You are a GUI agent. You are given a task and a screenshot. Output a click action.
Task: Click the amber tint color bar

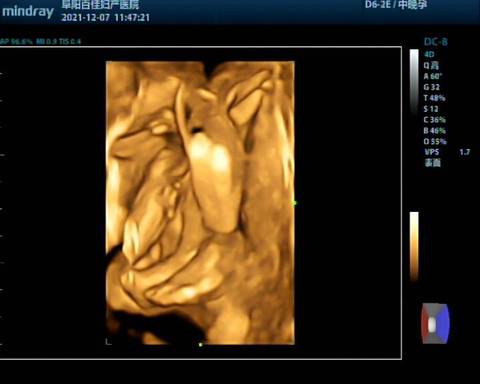tap(414, 246)
